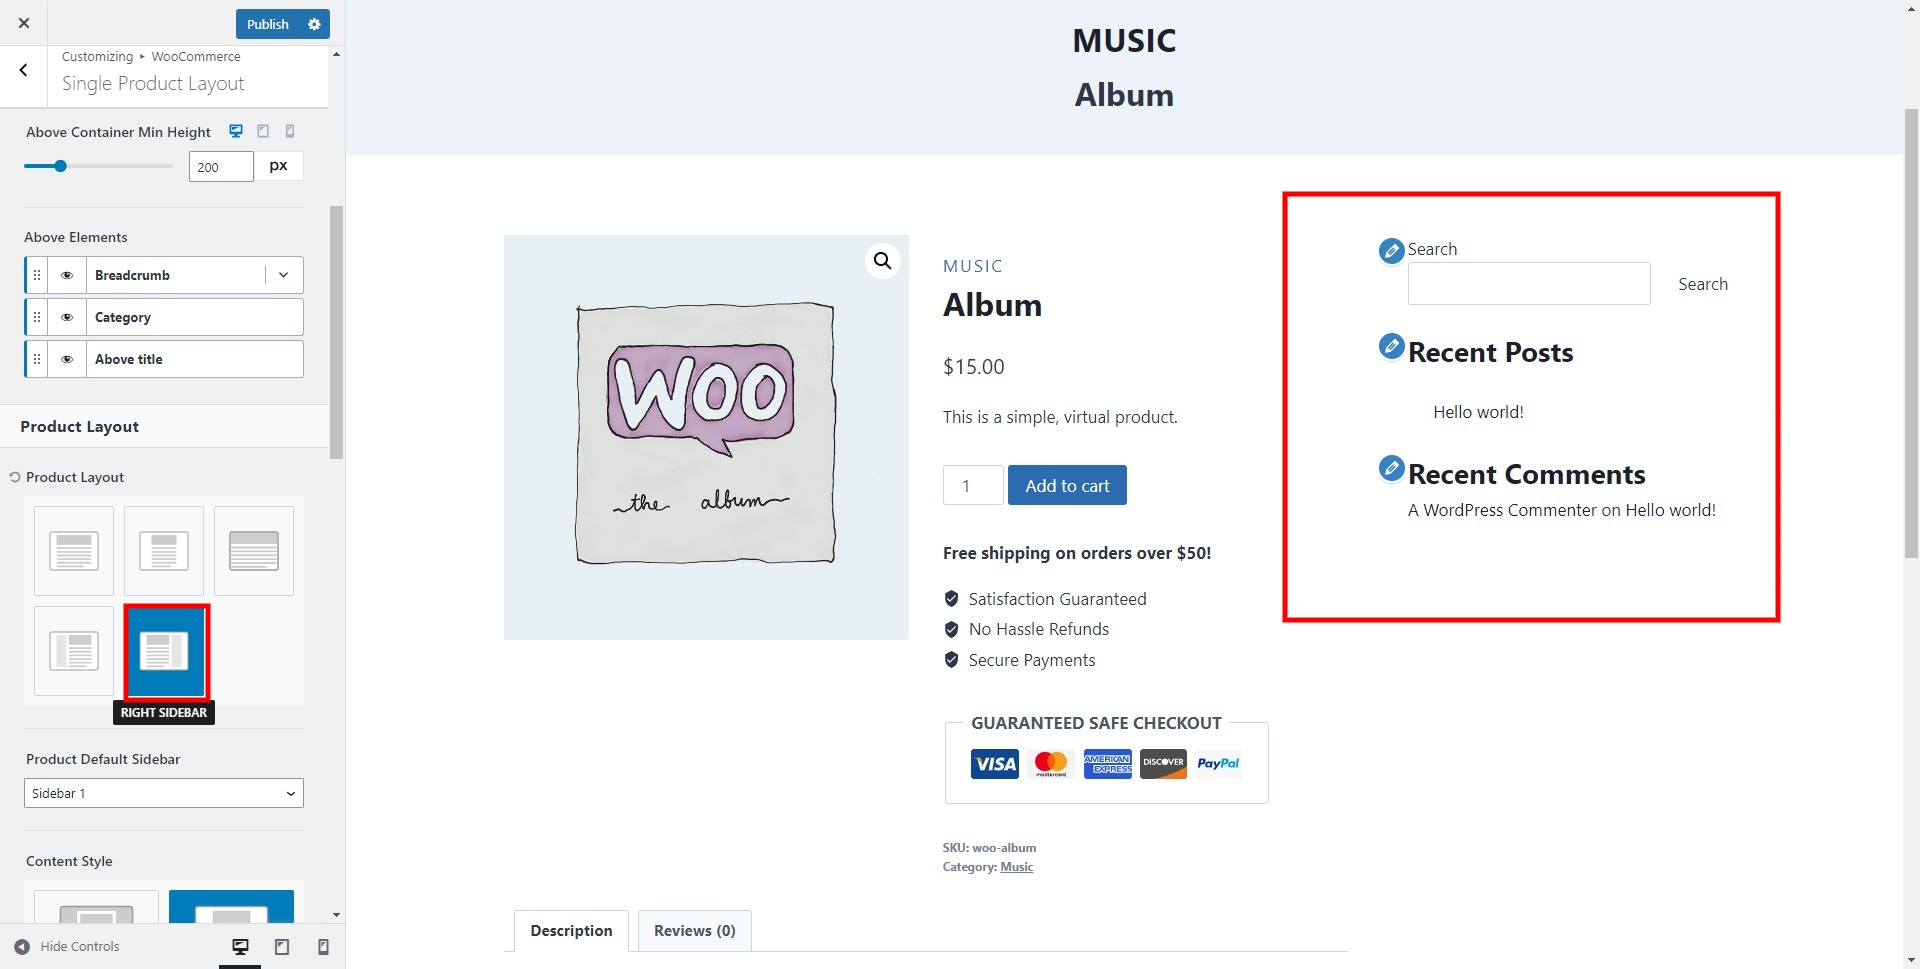
Task: Edit the Search widget via pencil icon
Action: (1391, 250)
